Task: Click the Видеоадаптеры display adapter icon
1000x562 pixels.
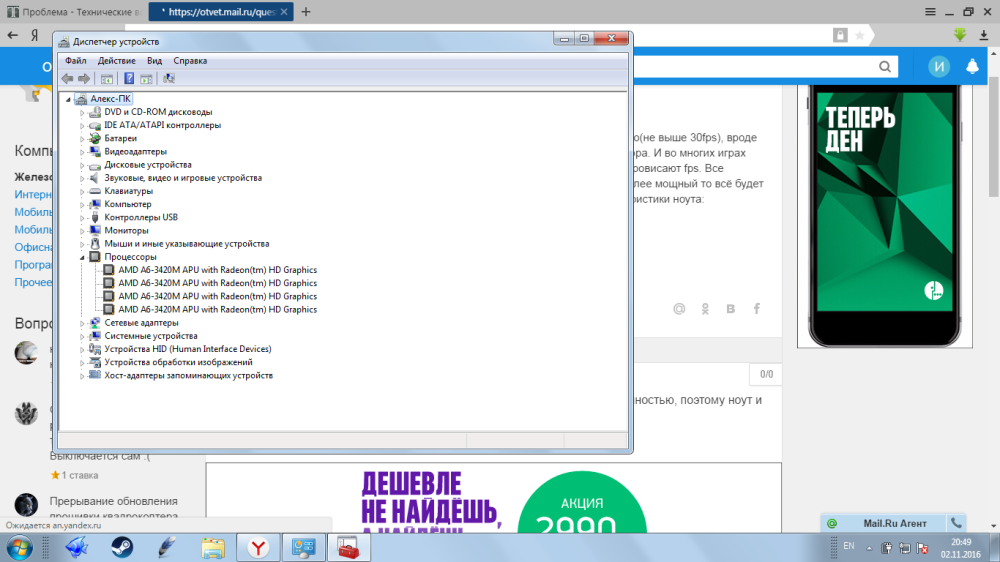Action: (x=95, y=151)
